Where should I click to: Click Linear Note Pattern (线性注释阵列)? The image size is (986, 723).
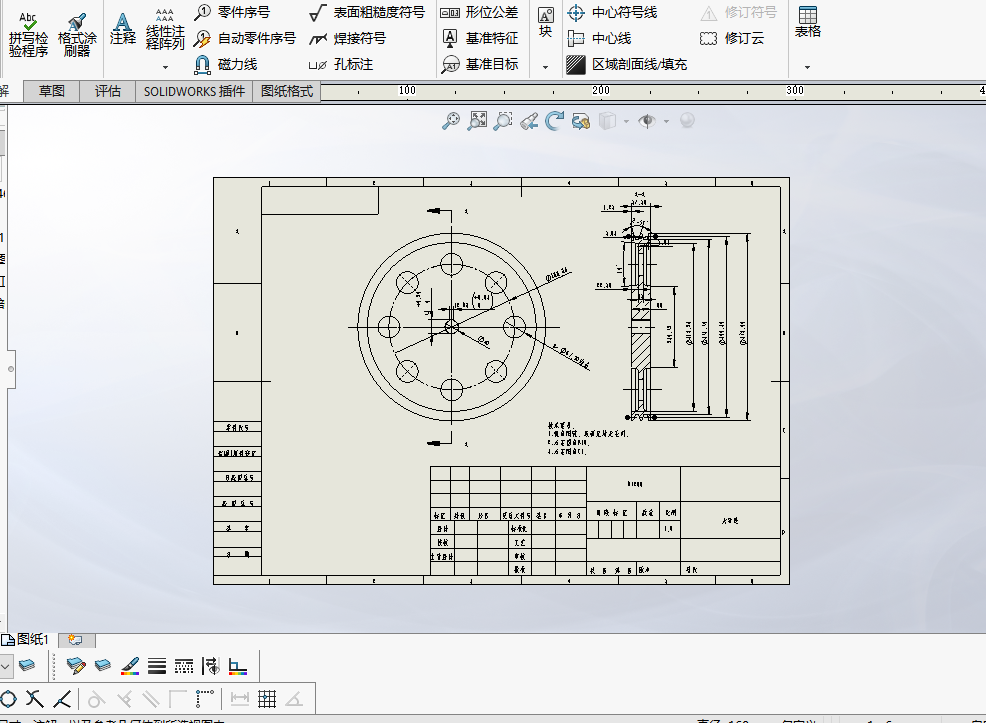click(x=165, y=29)
